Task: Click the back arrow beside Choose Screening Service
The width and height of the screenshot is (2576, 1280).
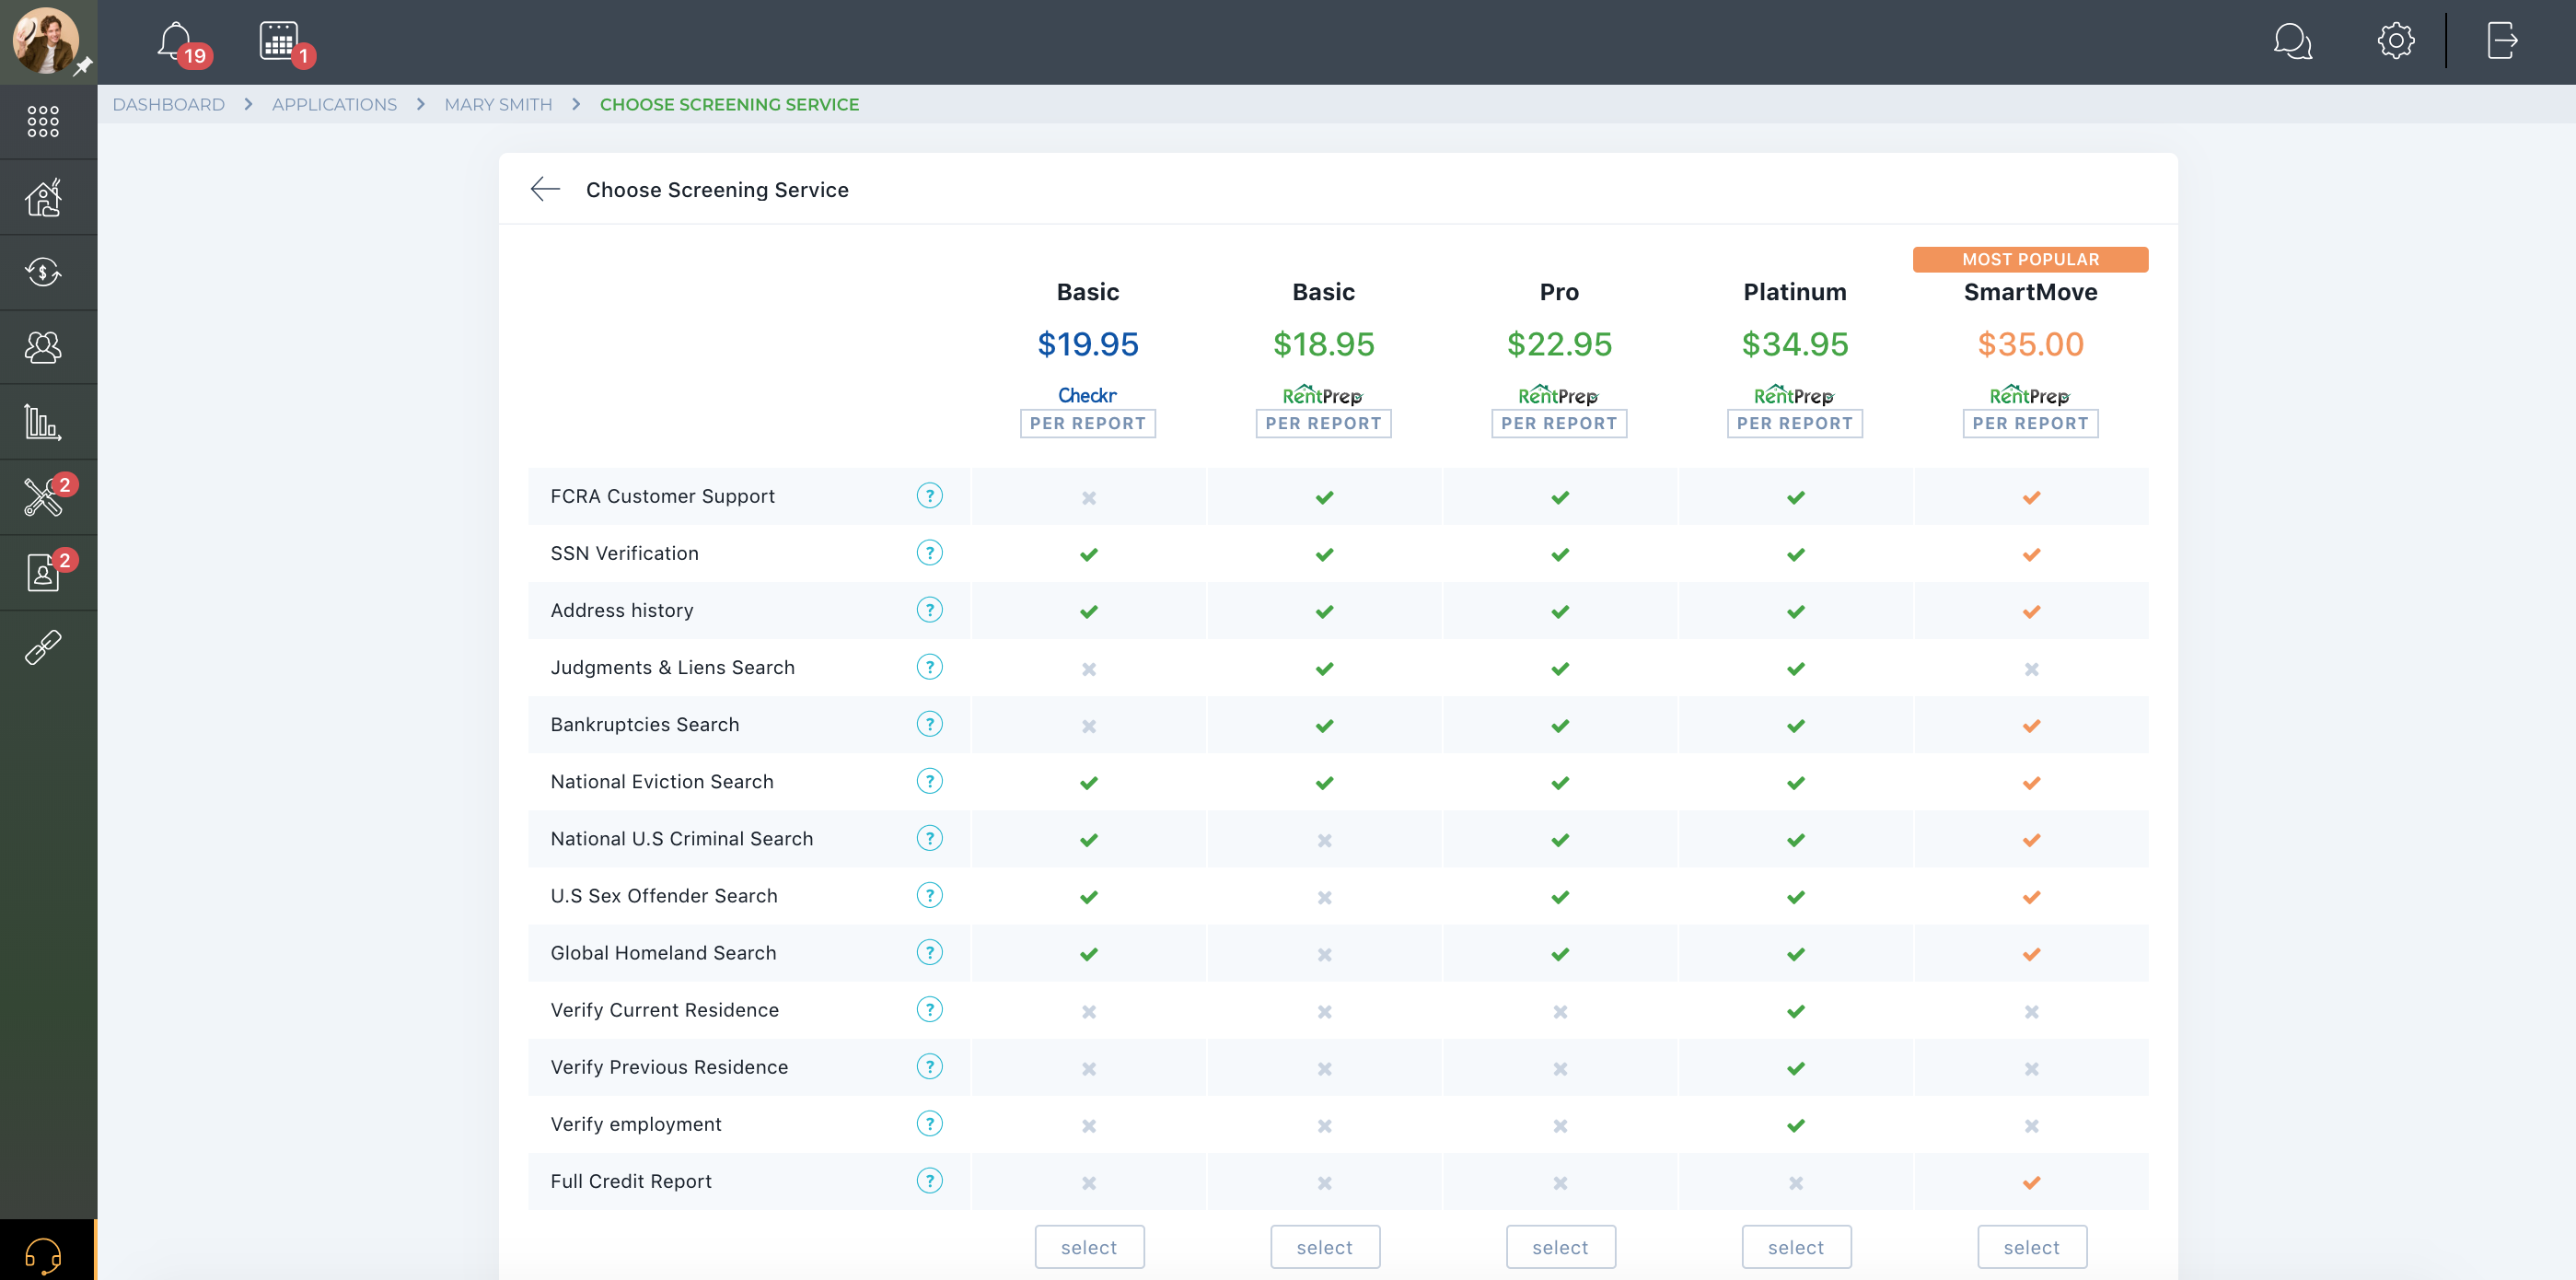Action: point(545,189)
